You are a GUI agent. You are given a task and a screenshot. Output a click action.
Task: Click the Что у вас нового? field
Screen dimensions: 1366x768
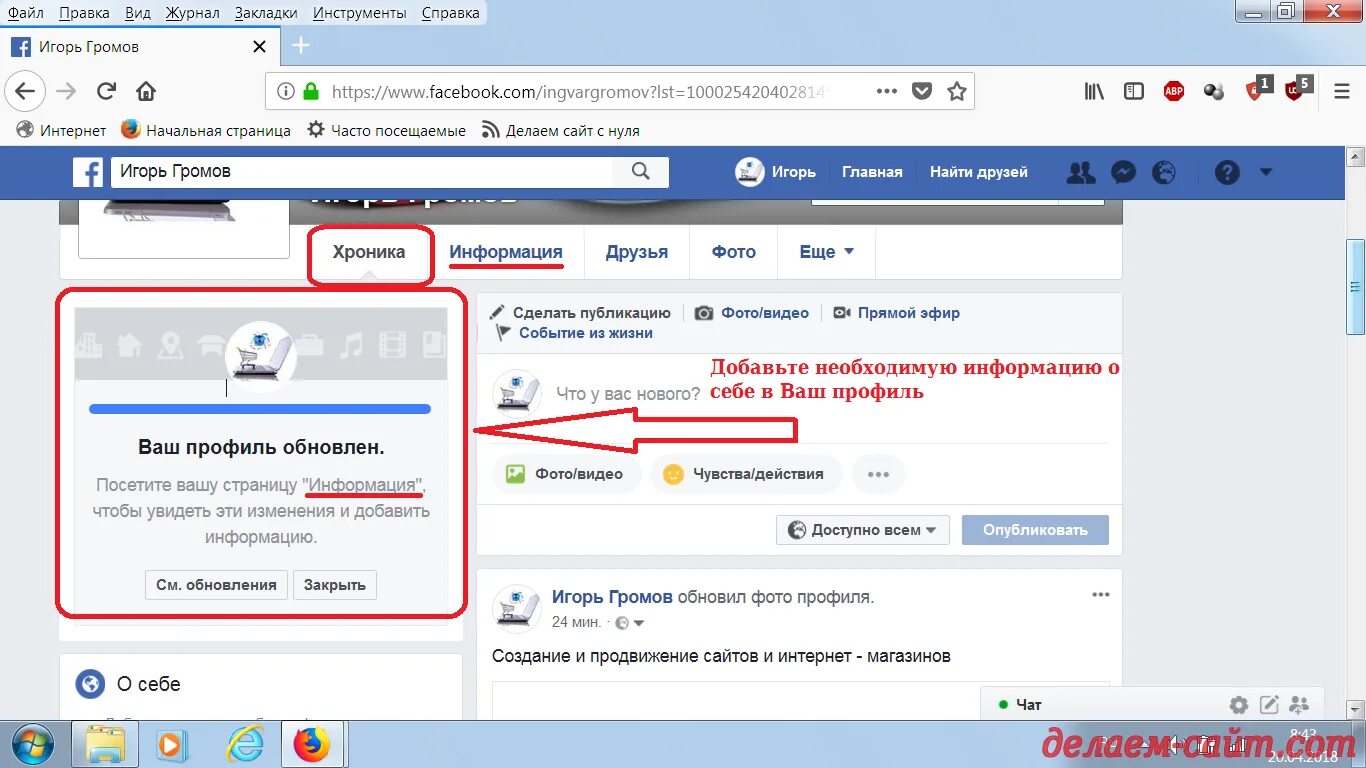(x=628, y=394)
